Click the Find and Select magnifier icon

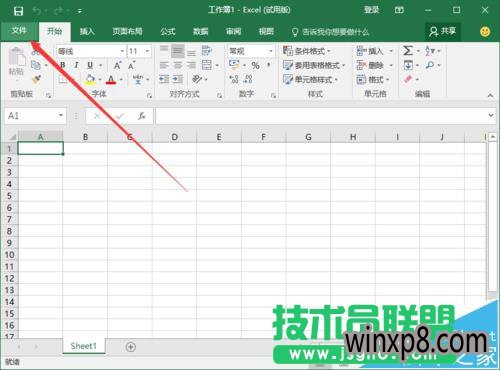pos(430,65)
